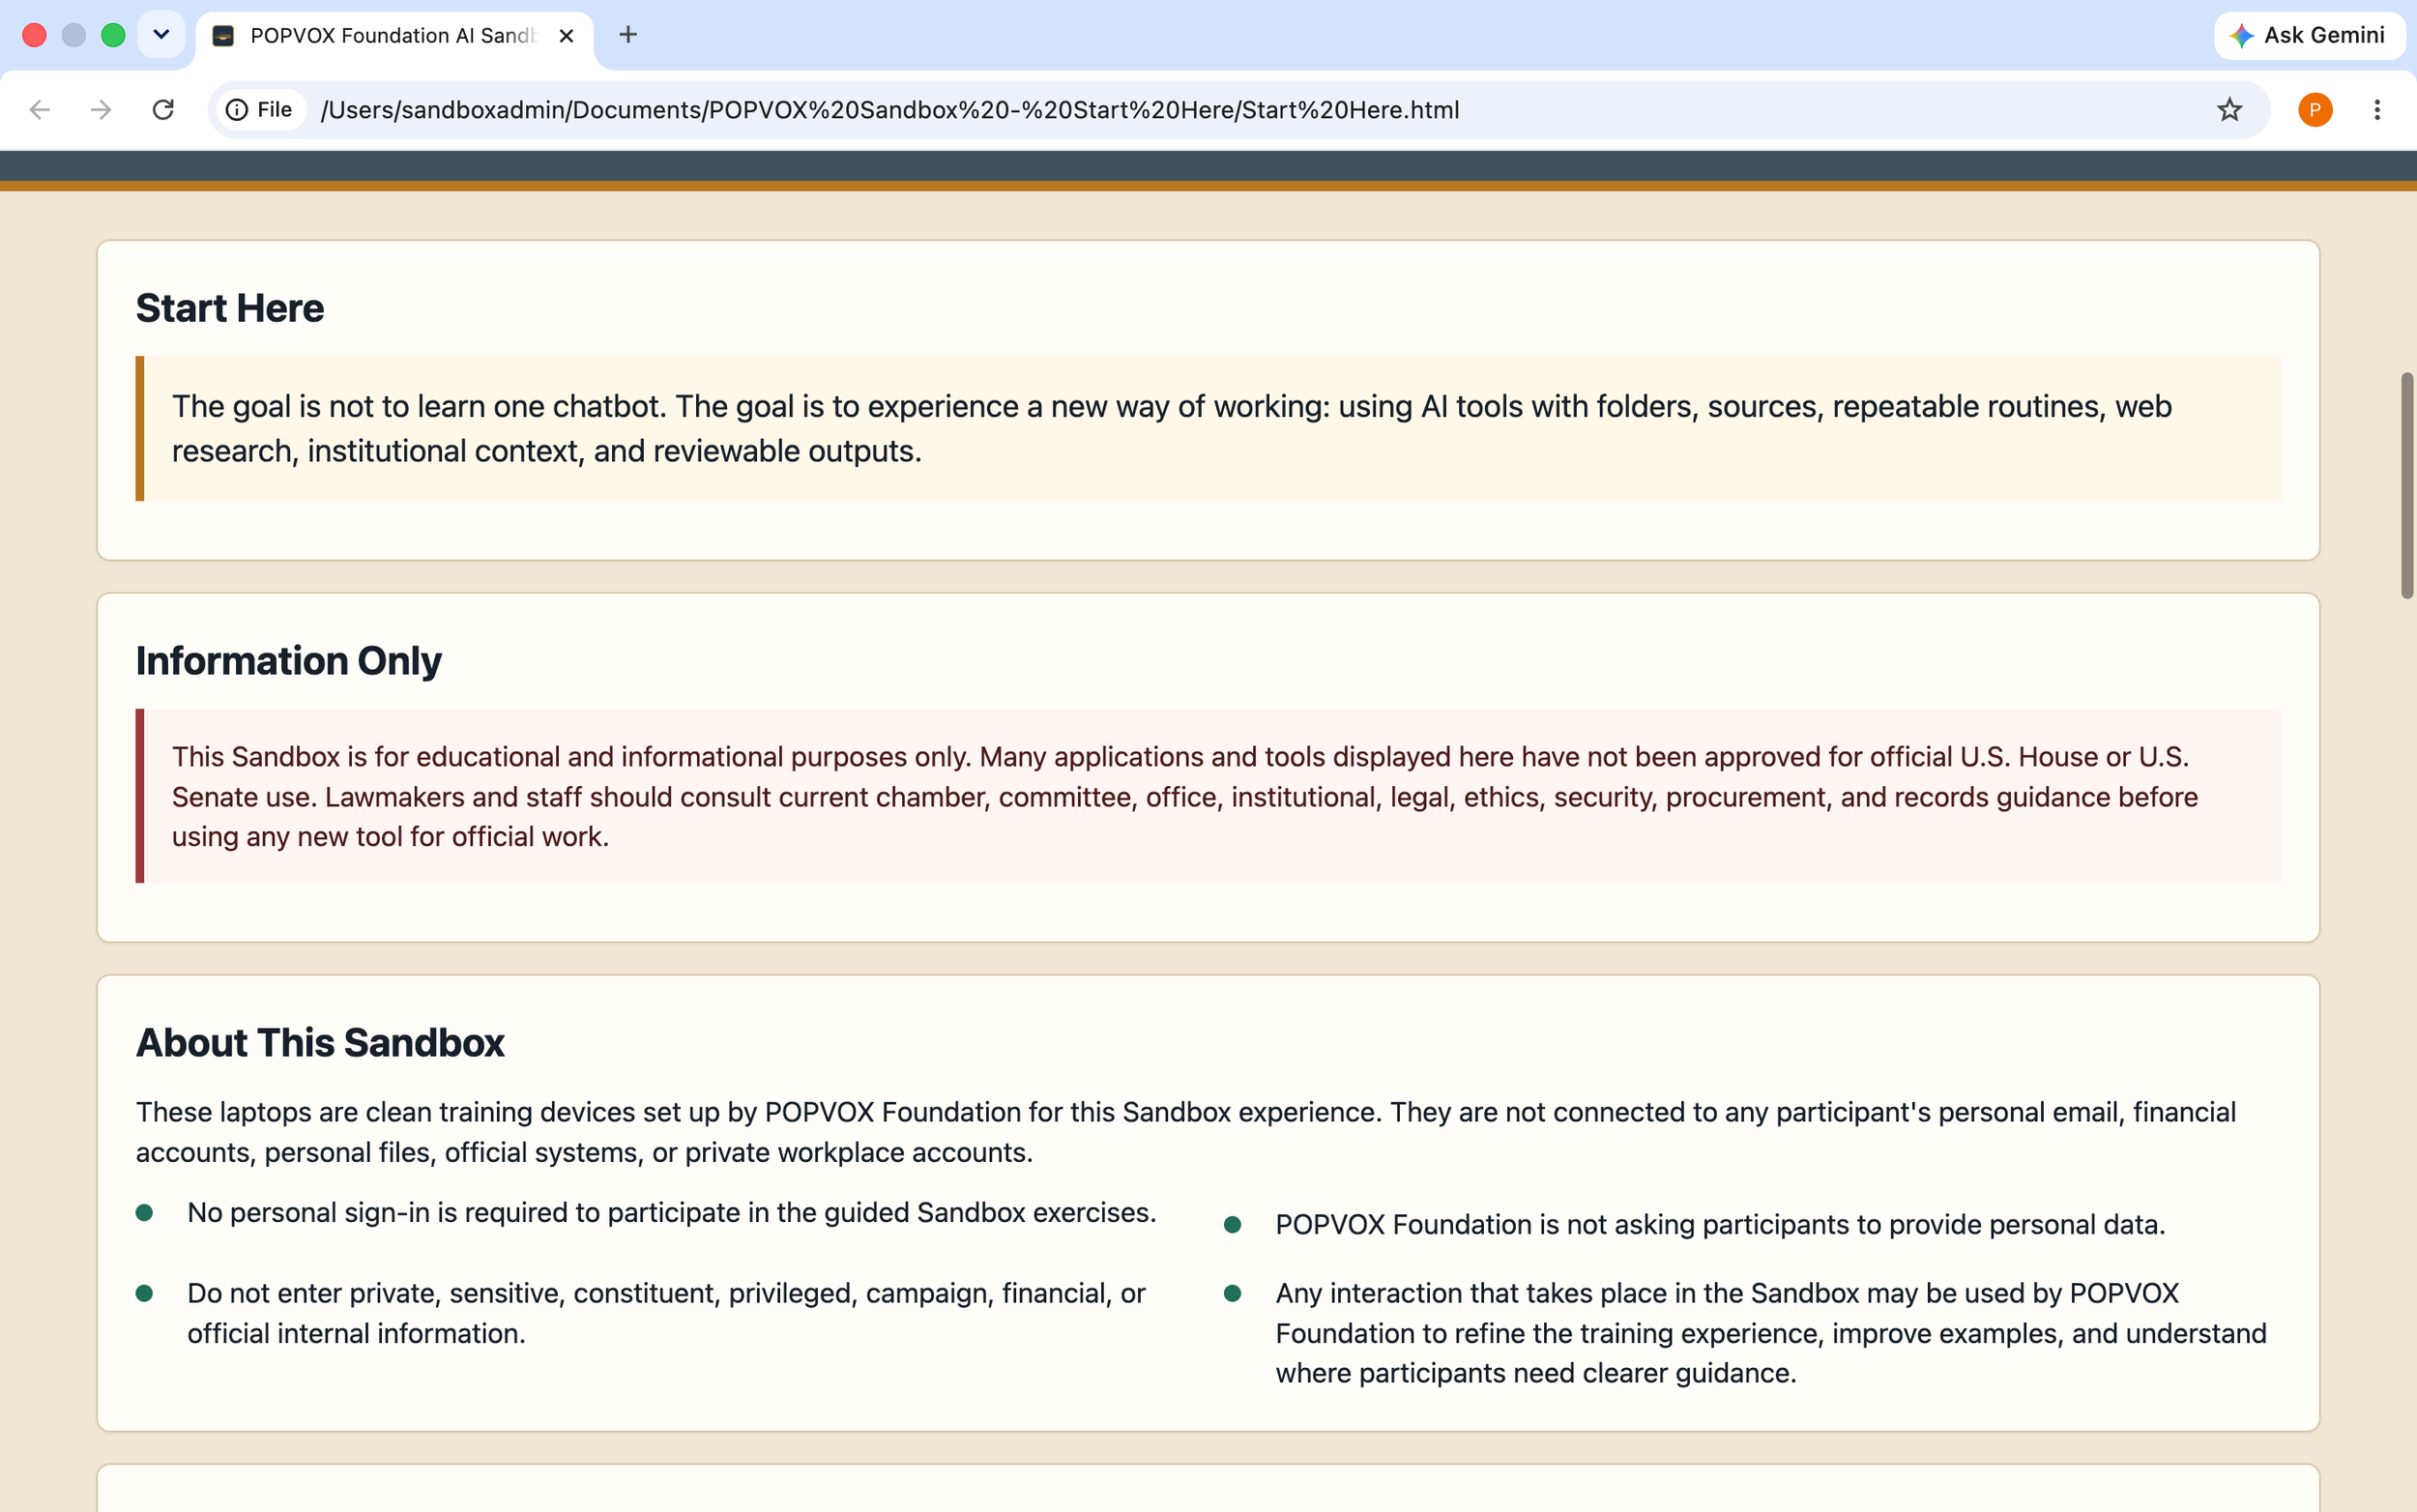Click the browser forward arrow
Viewport: 2417px width, 1512px height.
click(101, 109)
